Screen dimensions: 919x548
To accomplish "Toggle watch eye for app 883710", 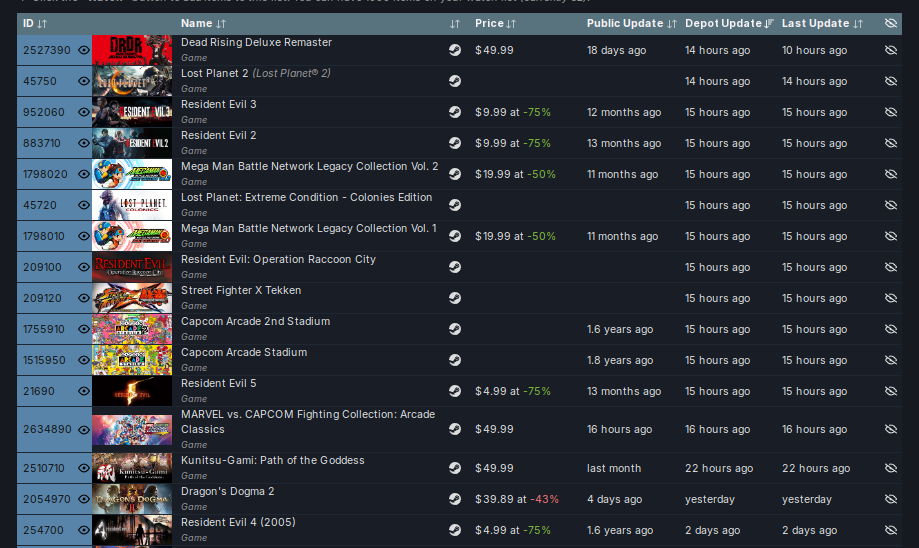I will coord(84,144).
